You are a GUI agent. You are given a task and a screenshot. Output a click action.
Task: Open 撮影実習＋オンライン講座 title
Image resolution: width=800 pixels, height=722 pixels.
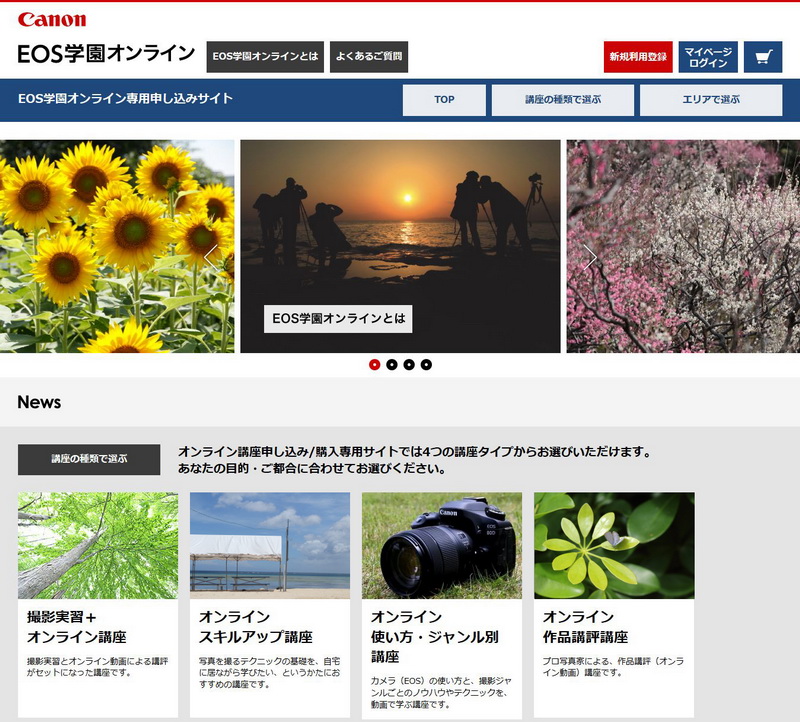tap(77, 627)
